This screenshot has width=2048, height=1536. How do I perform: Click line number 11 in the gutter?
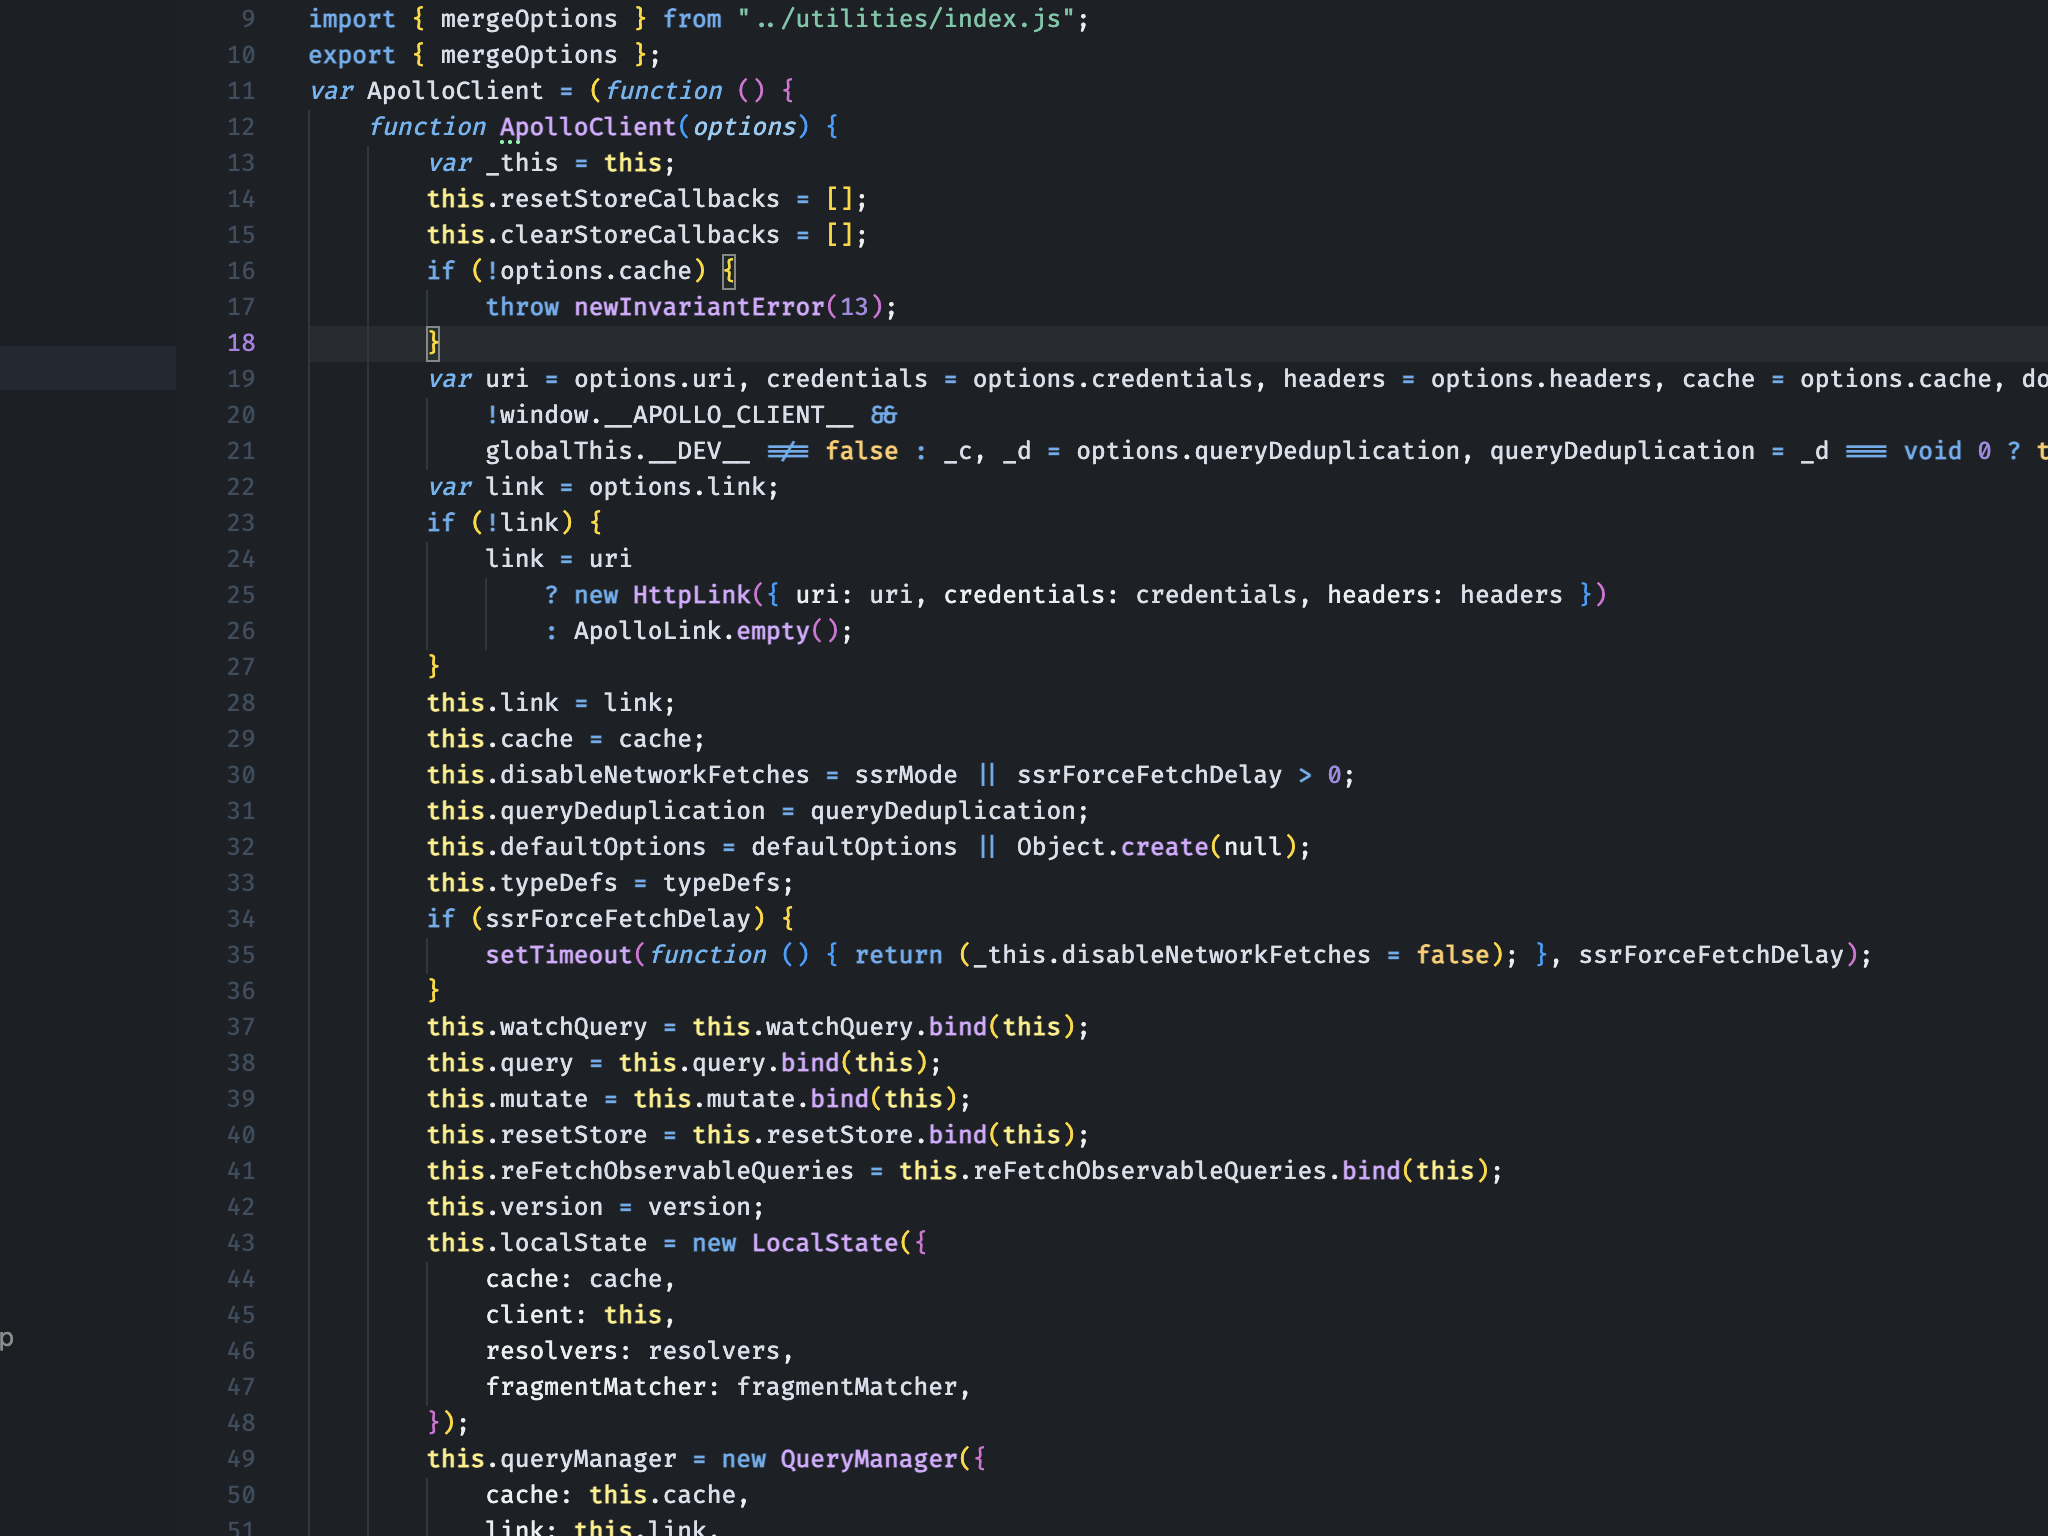click(241, 91)
